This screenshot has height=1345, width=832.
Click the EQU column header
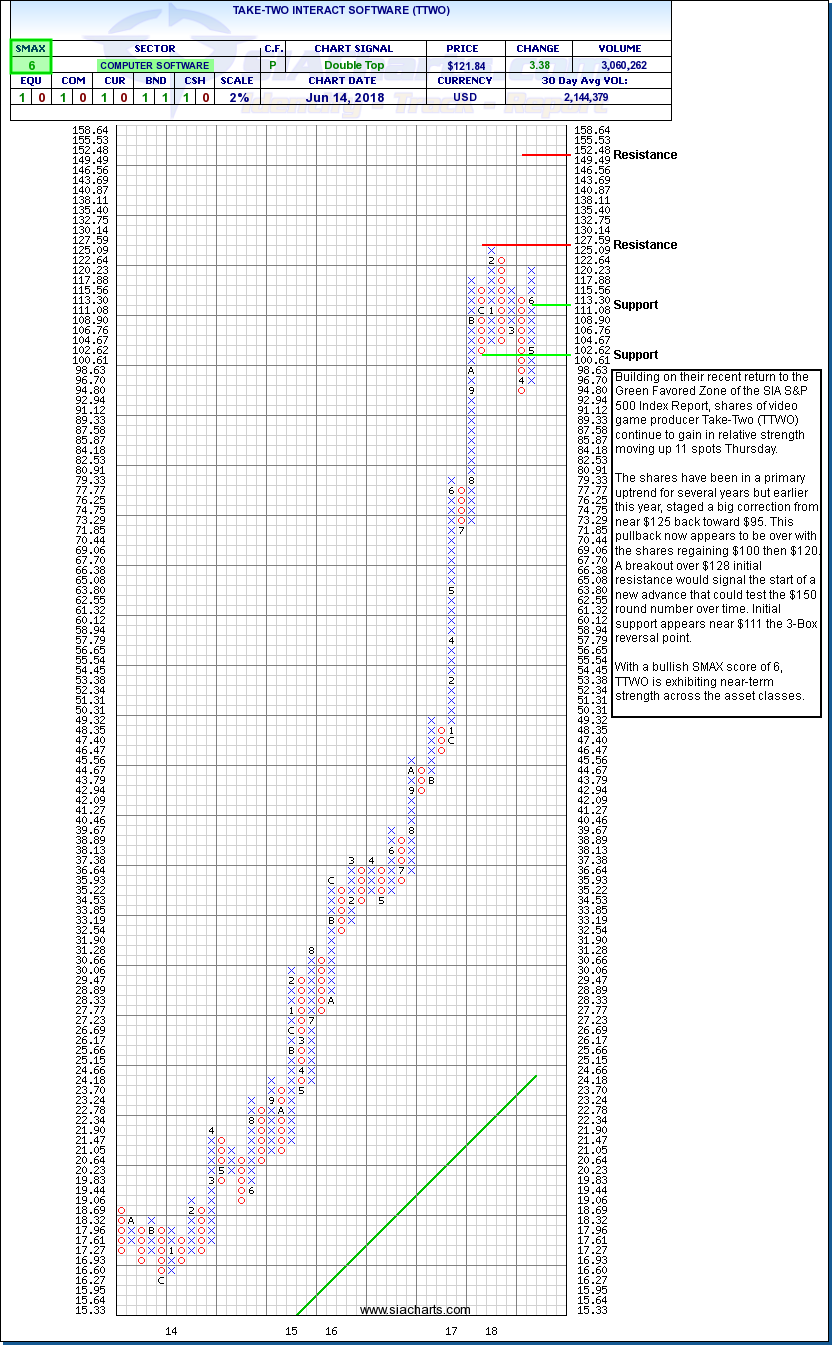(31, 81)
